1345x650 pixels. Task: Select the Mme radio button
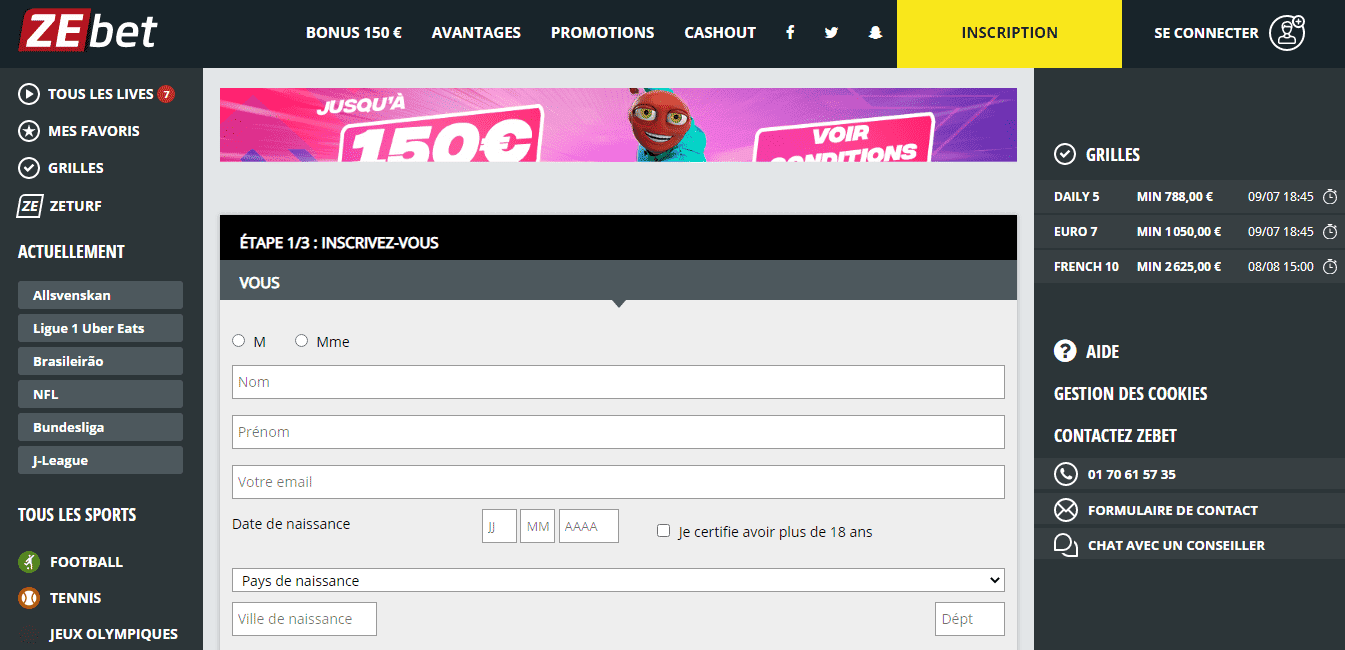301,341
